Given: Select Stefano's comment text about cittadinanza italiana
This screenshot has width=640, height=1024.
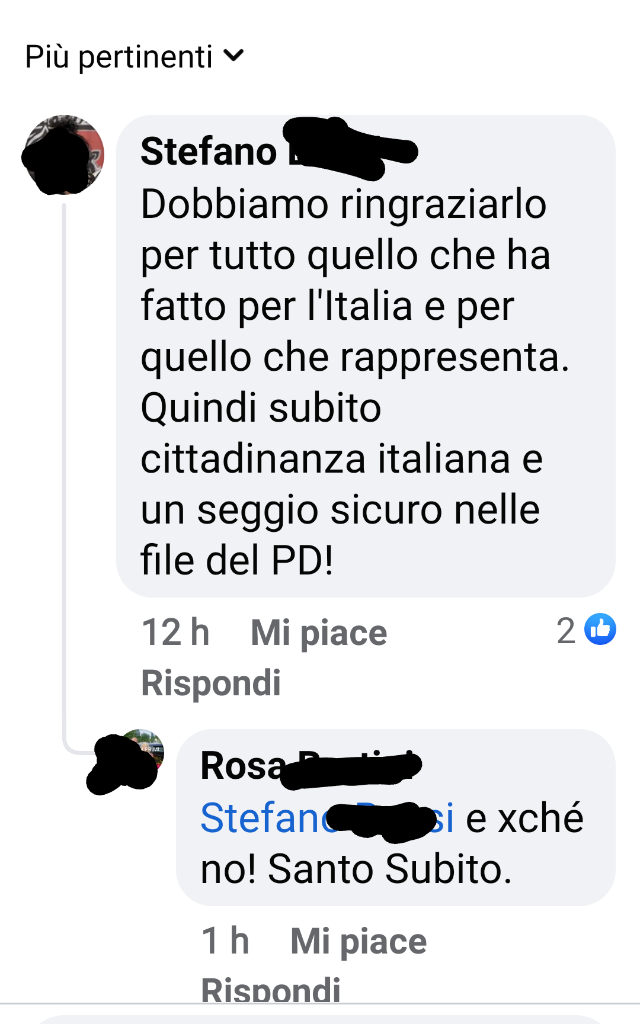Looking at the screenshot, I should (355, 382).
